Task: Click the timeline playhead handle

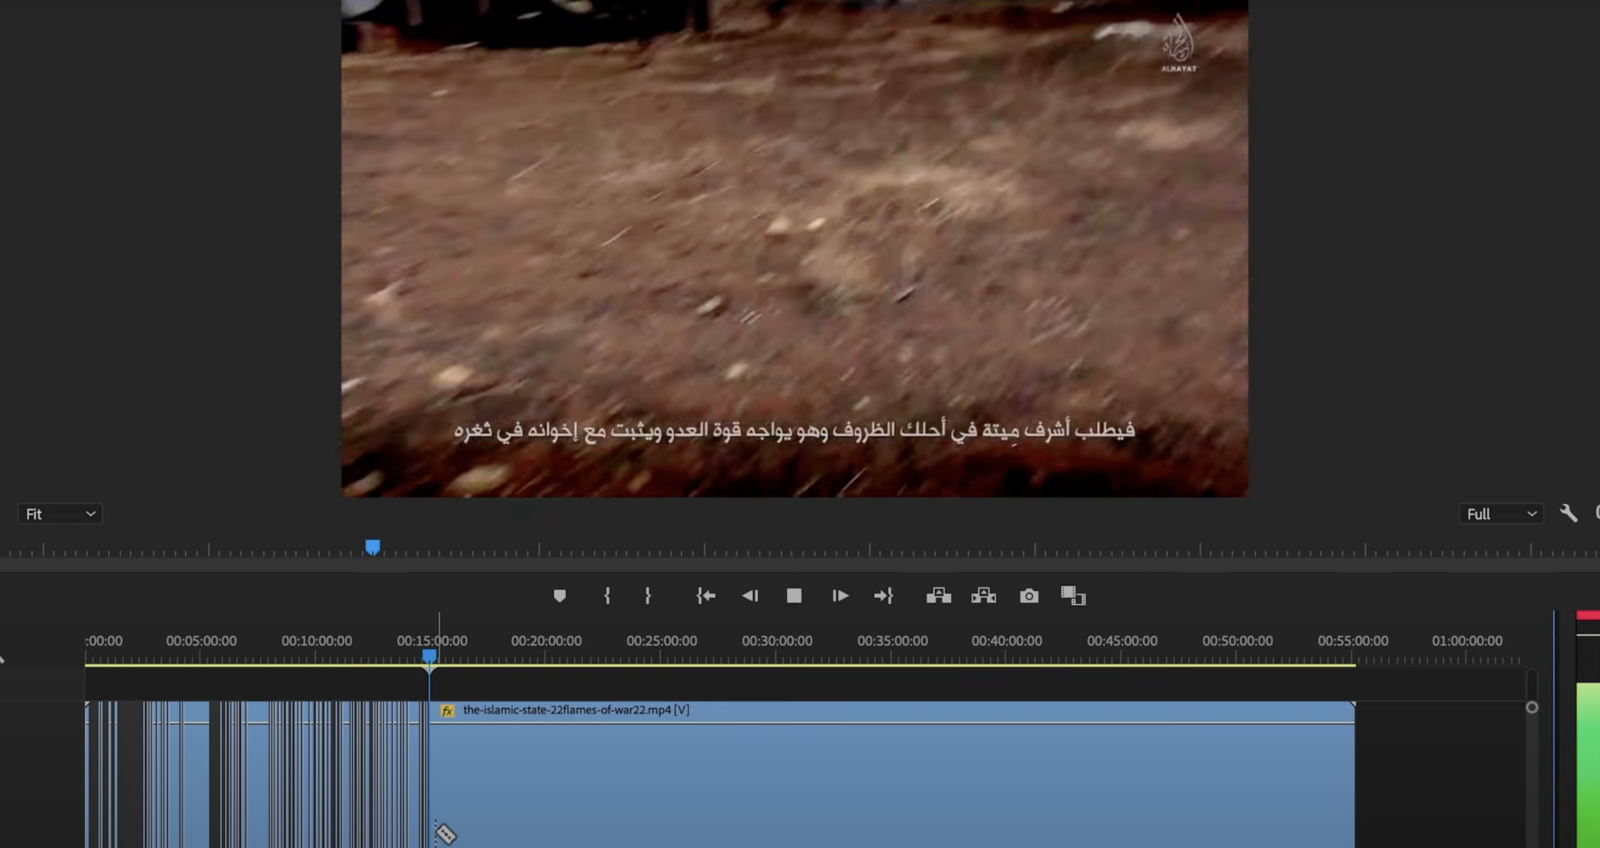Action: click(429, 656)
